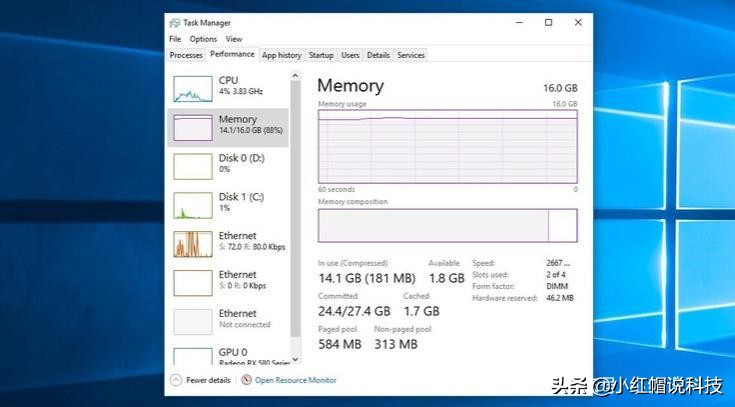Select the GPU 0 graph thumbnail

193,357
